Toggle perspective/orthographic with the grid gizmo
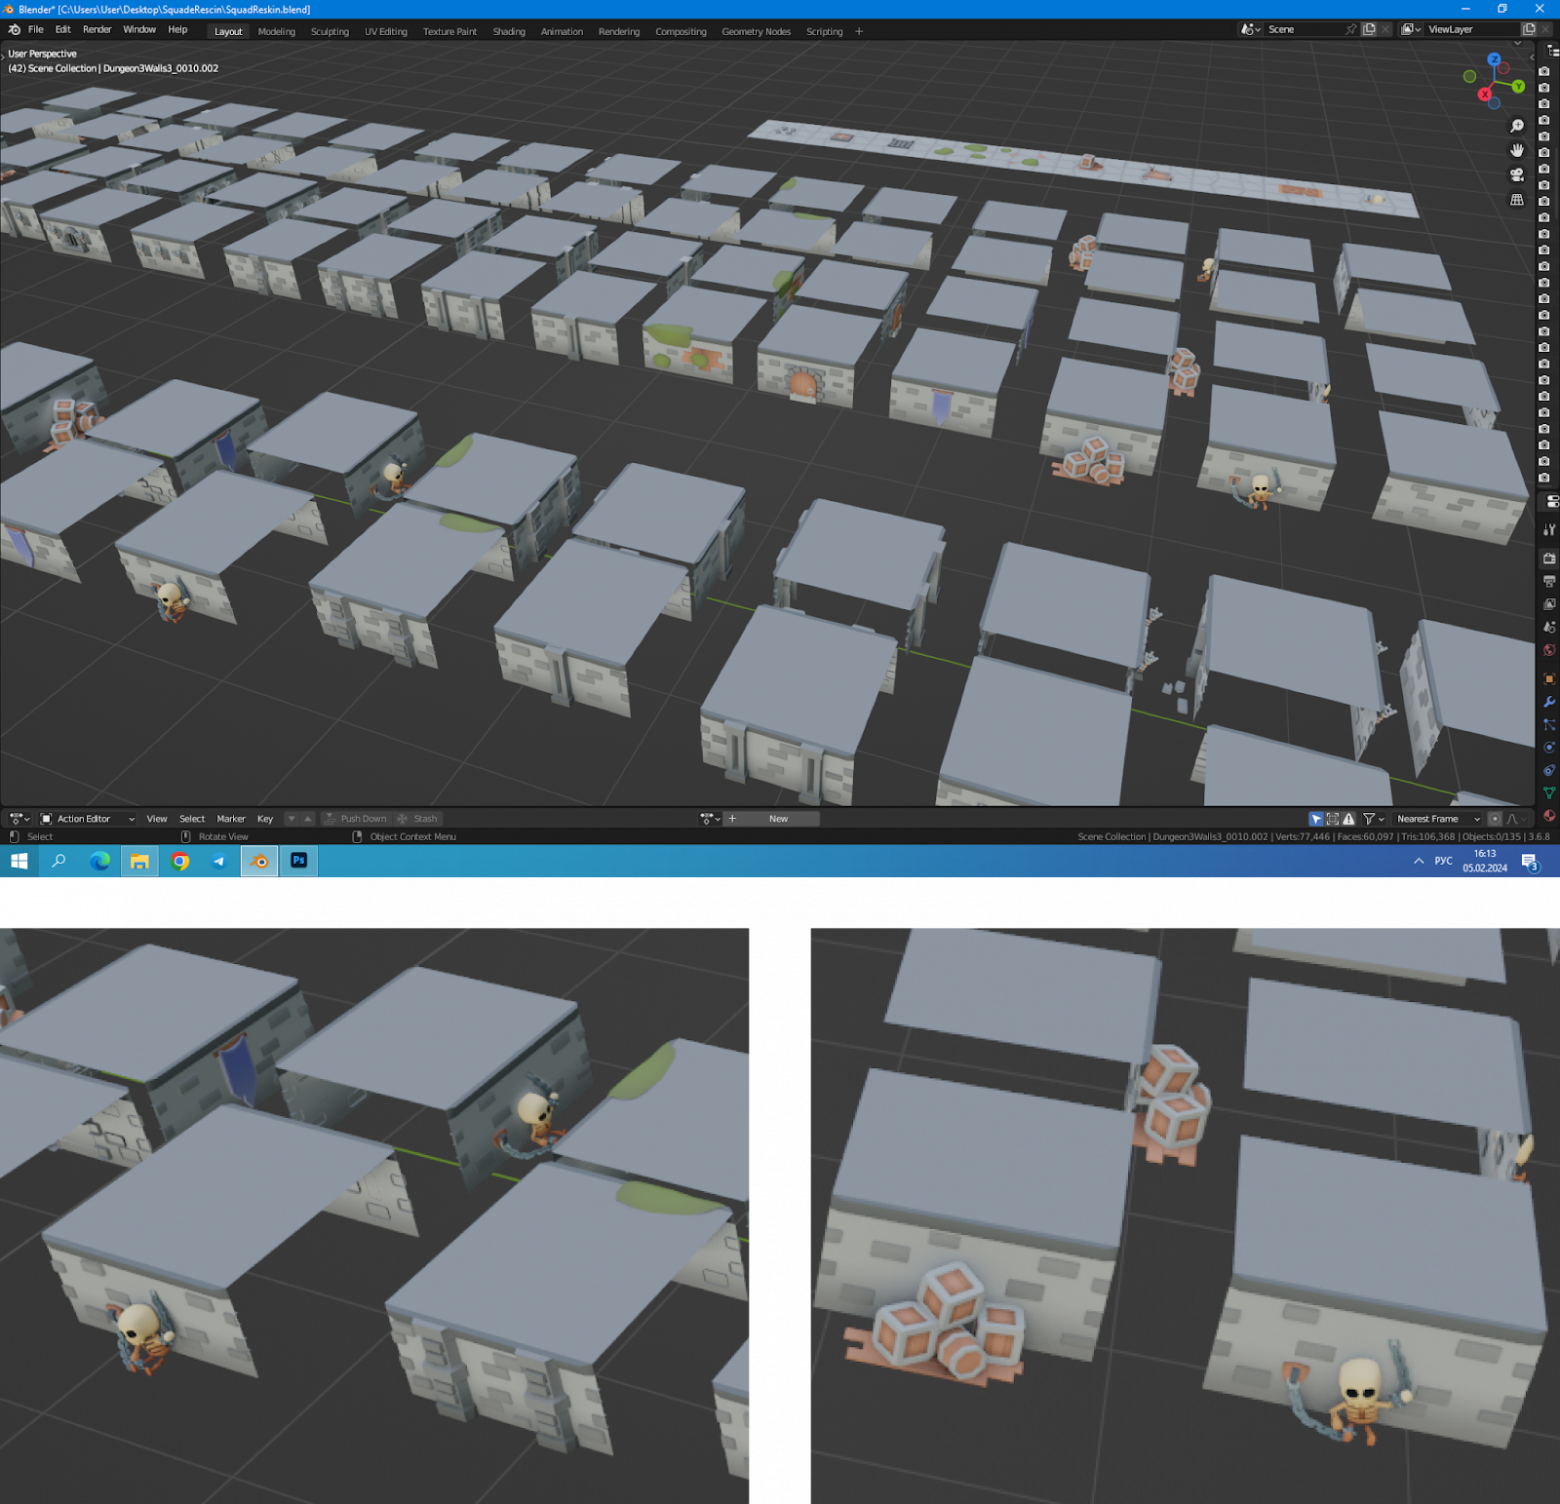 (x=1517, y=200)
